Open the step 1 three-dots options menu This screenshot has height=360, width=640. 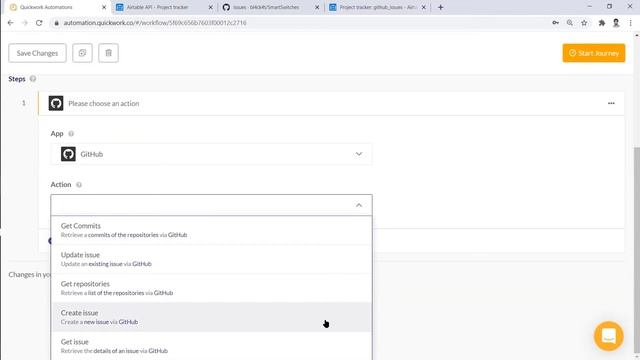point(611,103)
